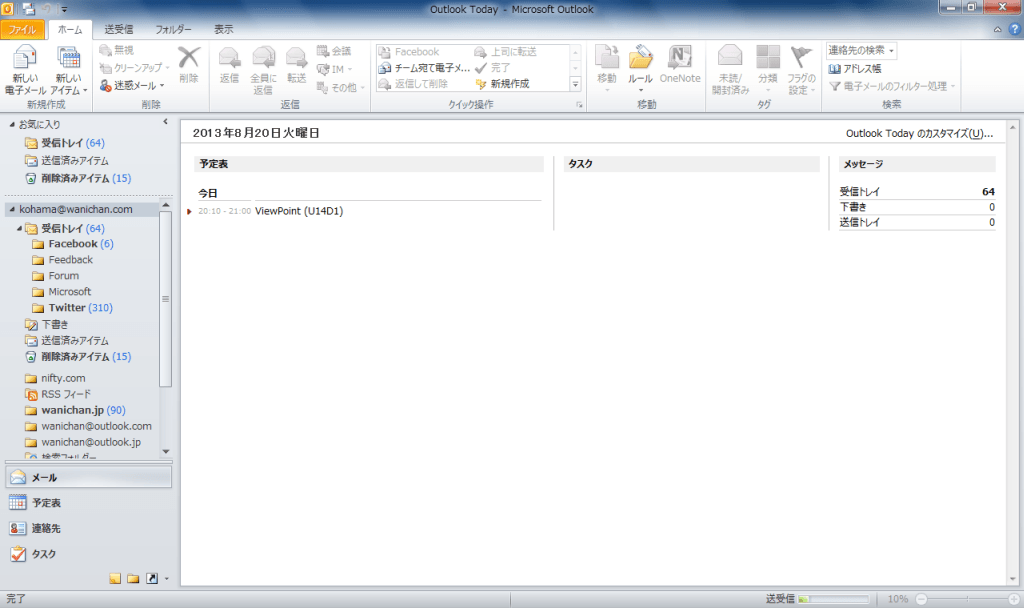1024x608 pixels.
Task: Switch to the 表示 ribbon tab
Action: [x=223, y=29]
